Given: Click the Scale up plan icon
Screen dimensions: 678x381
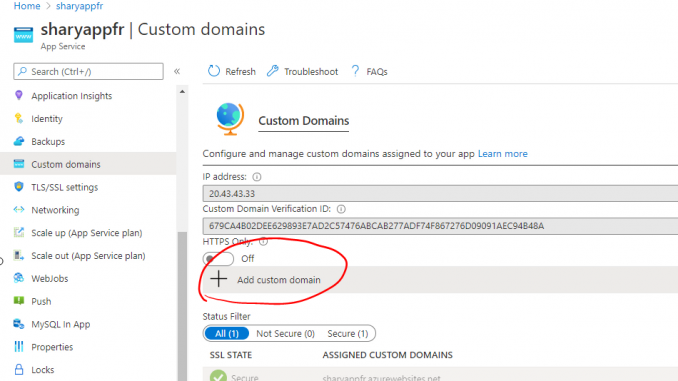Looking at the screenshot, I should [x=19, y=232].
